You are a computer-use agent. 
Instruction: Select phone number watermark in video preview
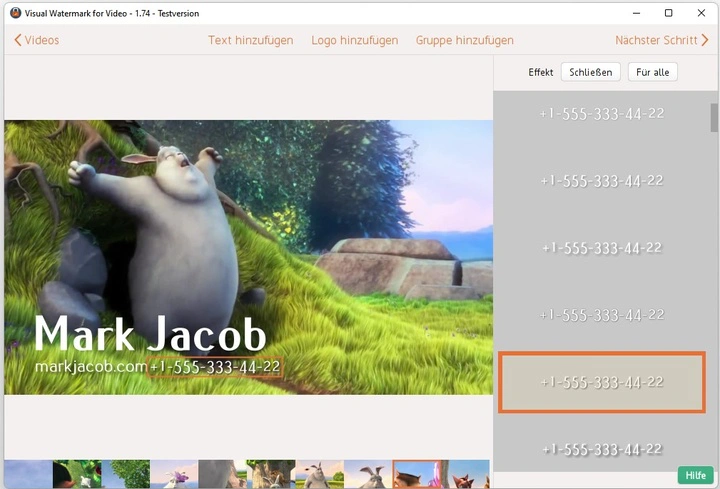(x=215, y=367)
